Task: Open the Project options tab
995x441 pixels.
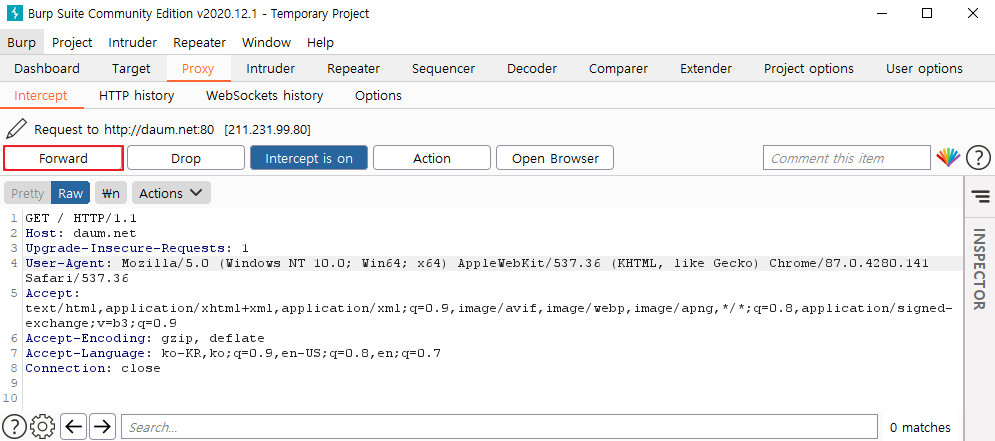Action: coord(808,69)
